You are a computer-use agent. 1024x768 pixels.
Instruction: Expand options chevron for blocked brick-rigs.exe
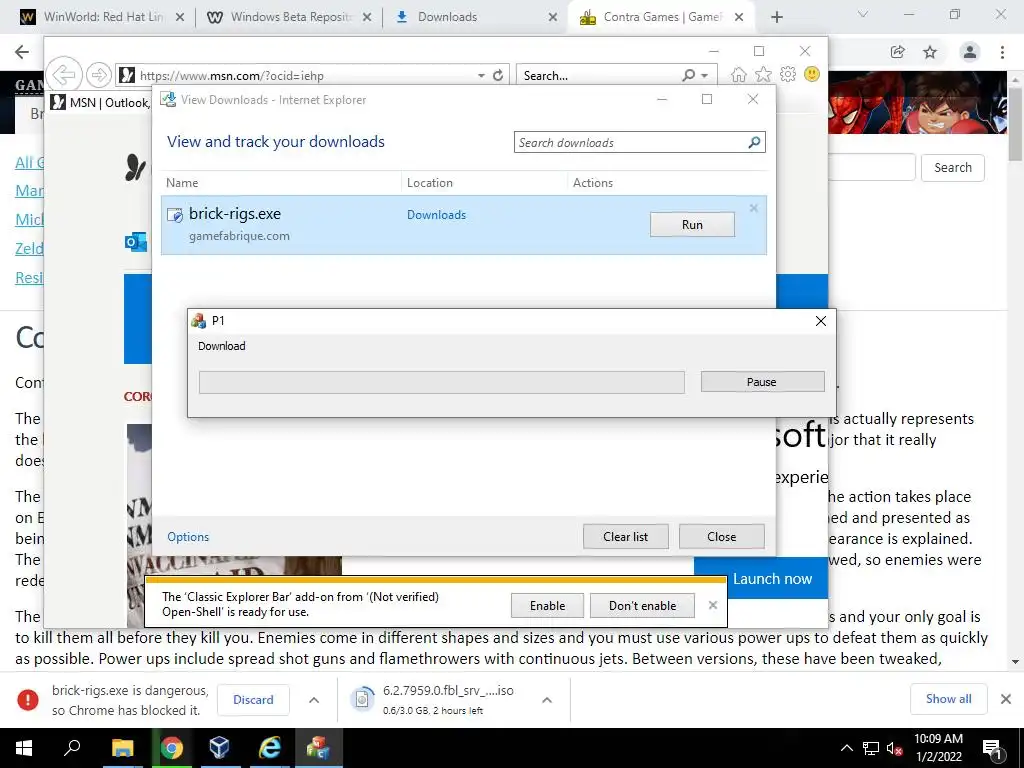point(314,700)
